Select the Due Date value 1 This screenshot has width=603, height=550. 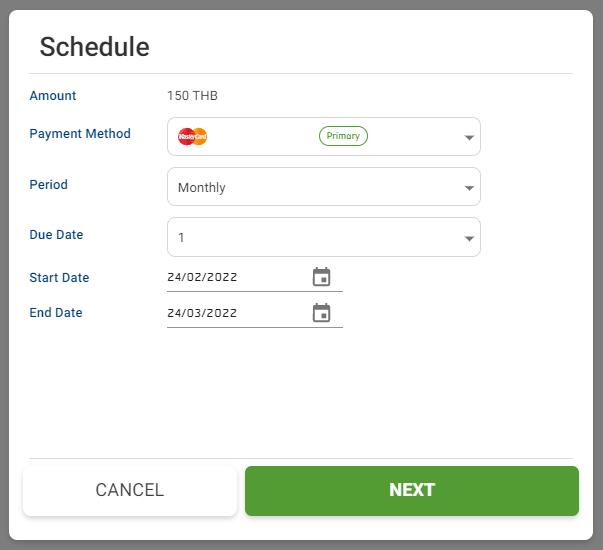(181, 238)
